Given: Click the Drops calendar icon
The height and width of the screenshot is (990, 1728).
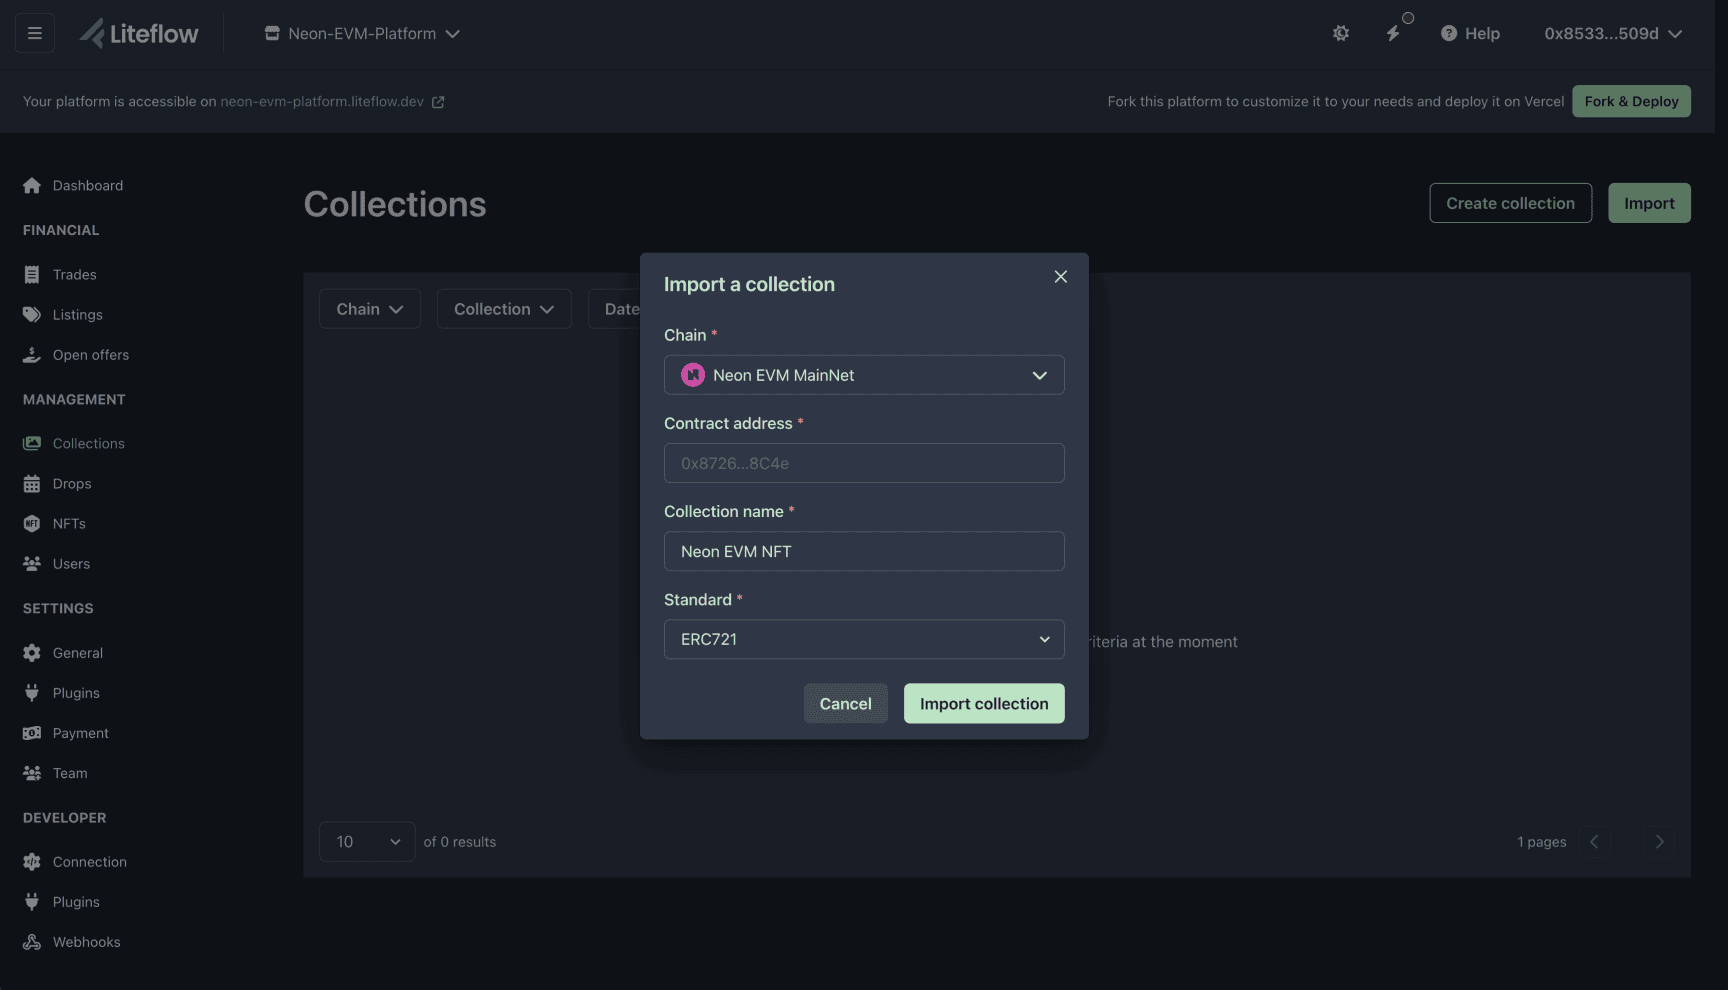Looking at the screenshot, I should [x=32, y=483].
